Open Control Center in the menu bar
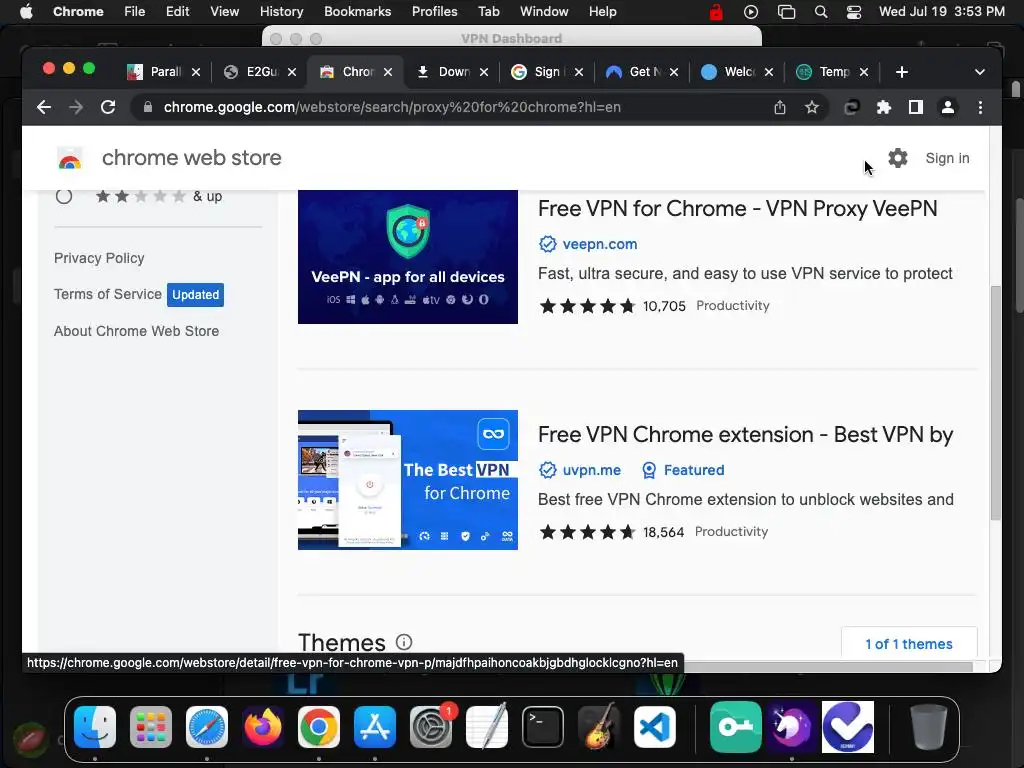Viewport: 1024px width, 768px height. click(854, 12)
